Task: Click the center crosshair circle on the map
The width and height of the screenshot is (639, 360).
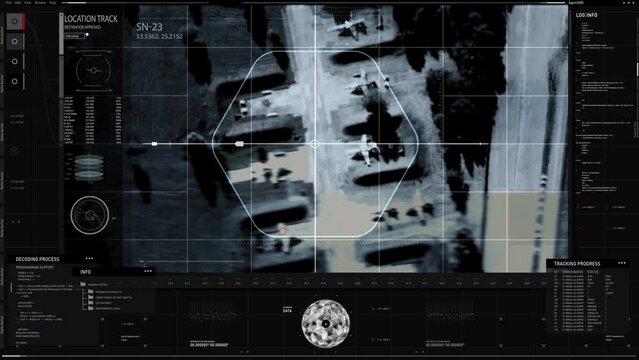Action: 315,144
